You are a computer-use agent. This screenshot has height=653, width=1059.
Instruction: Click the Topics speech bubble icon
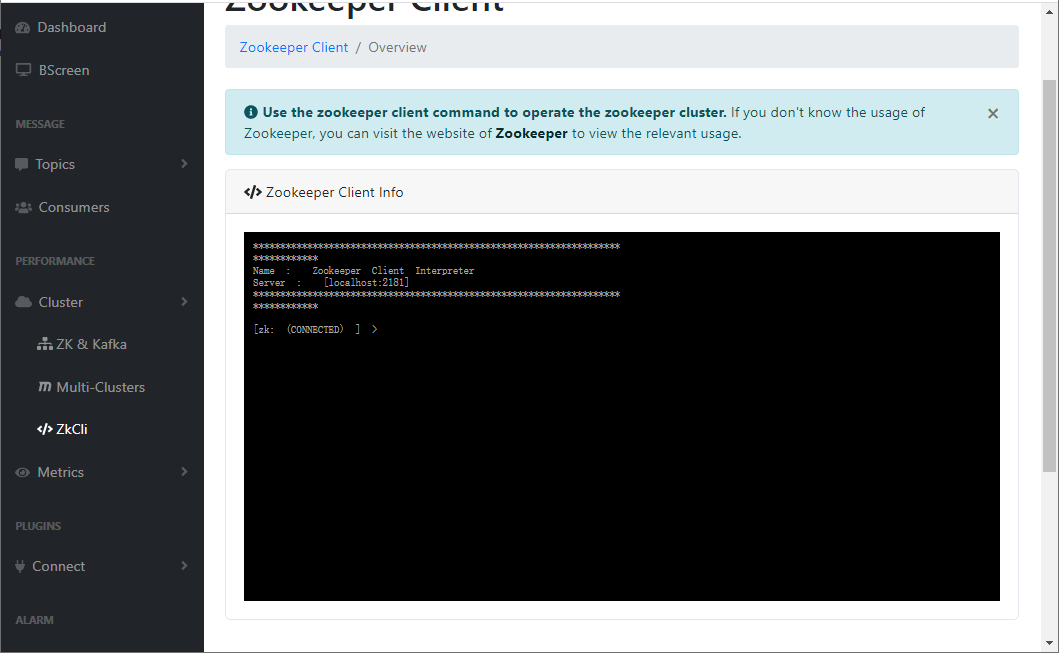(x=22, y=164)
